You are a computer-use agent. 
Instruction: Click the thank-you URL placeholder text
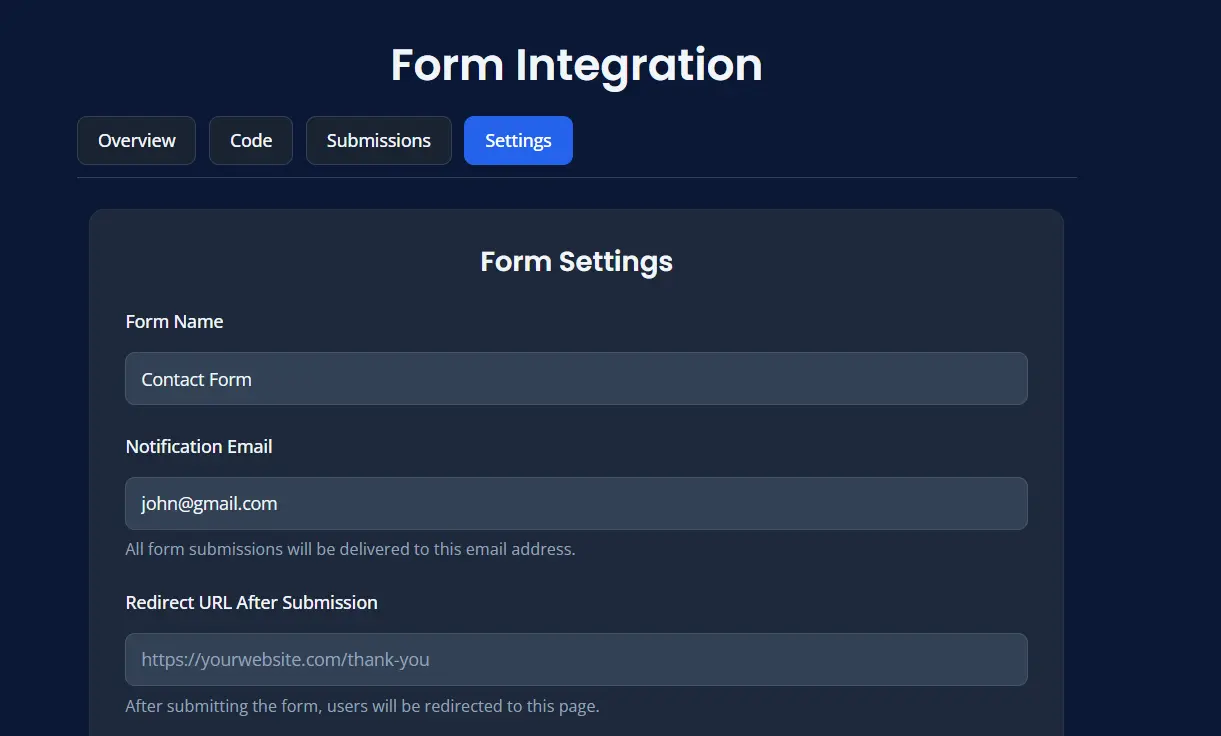285,660
